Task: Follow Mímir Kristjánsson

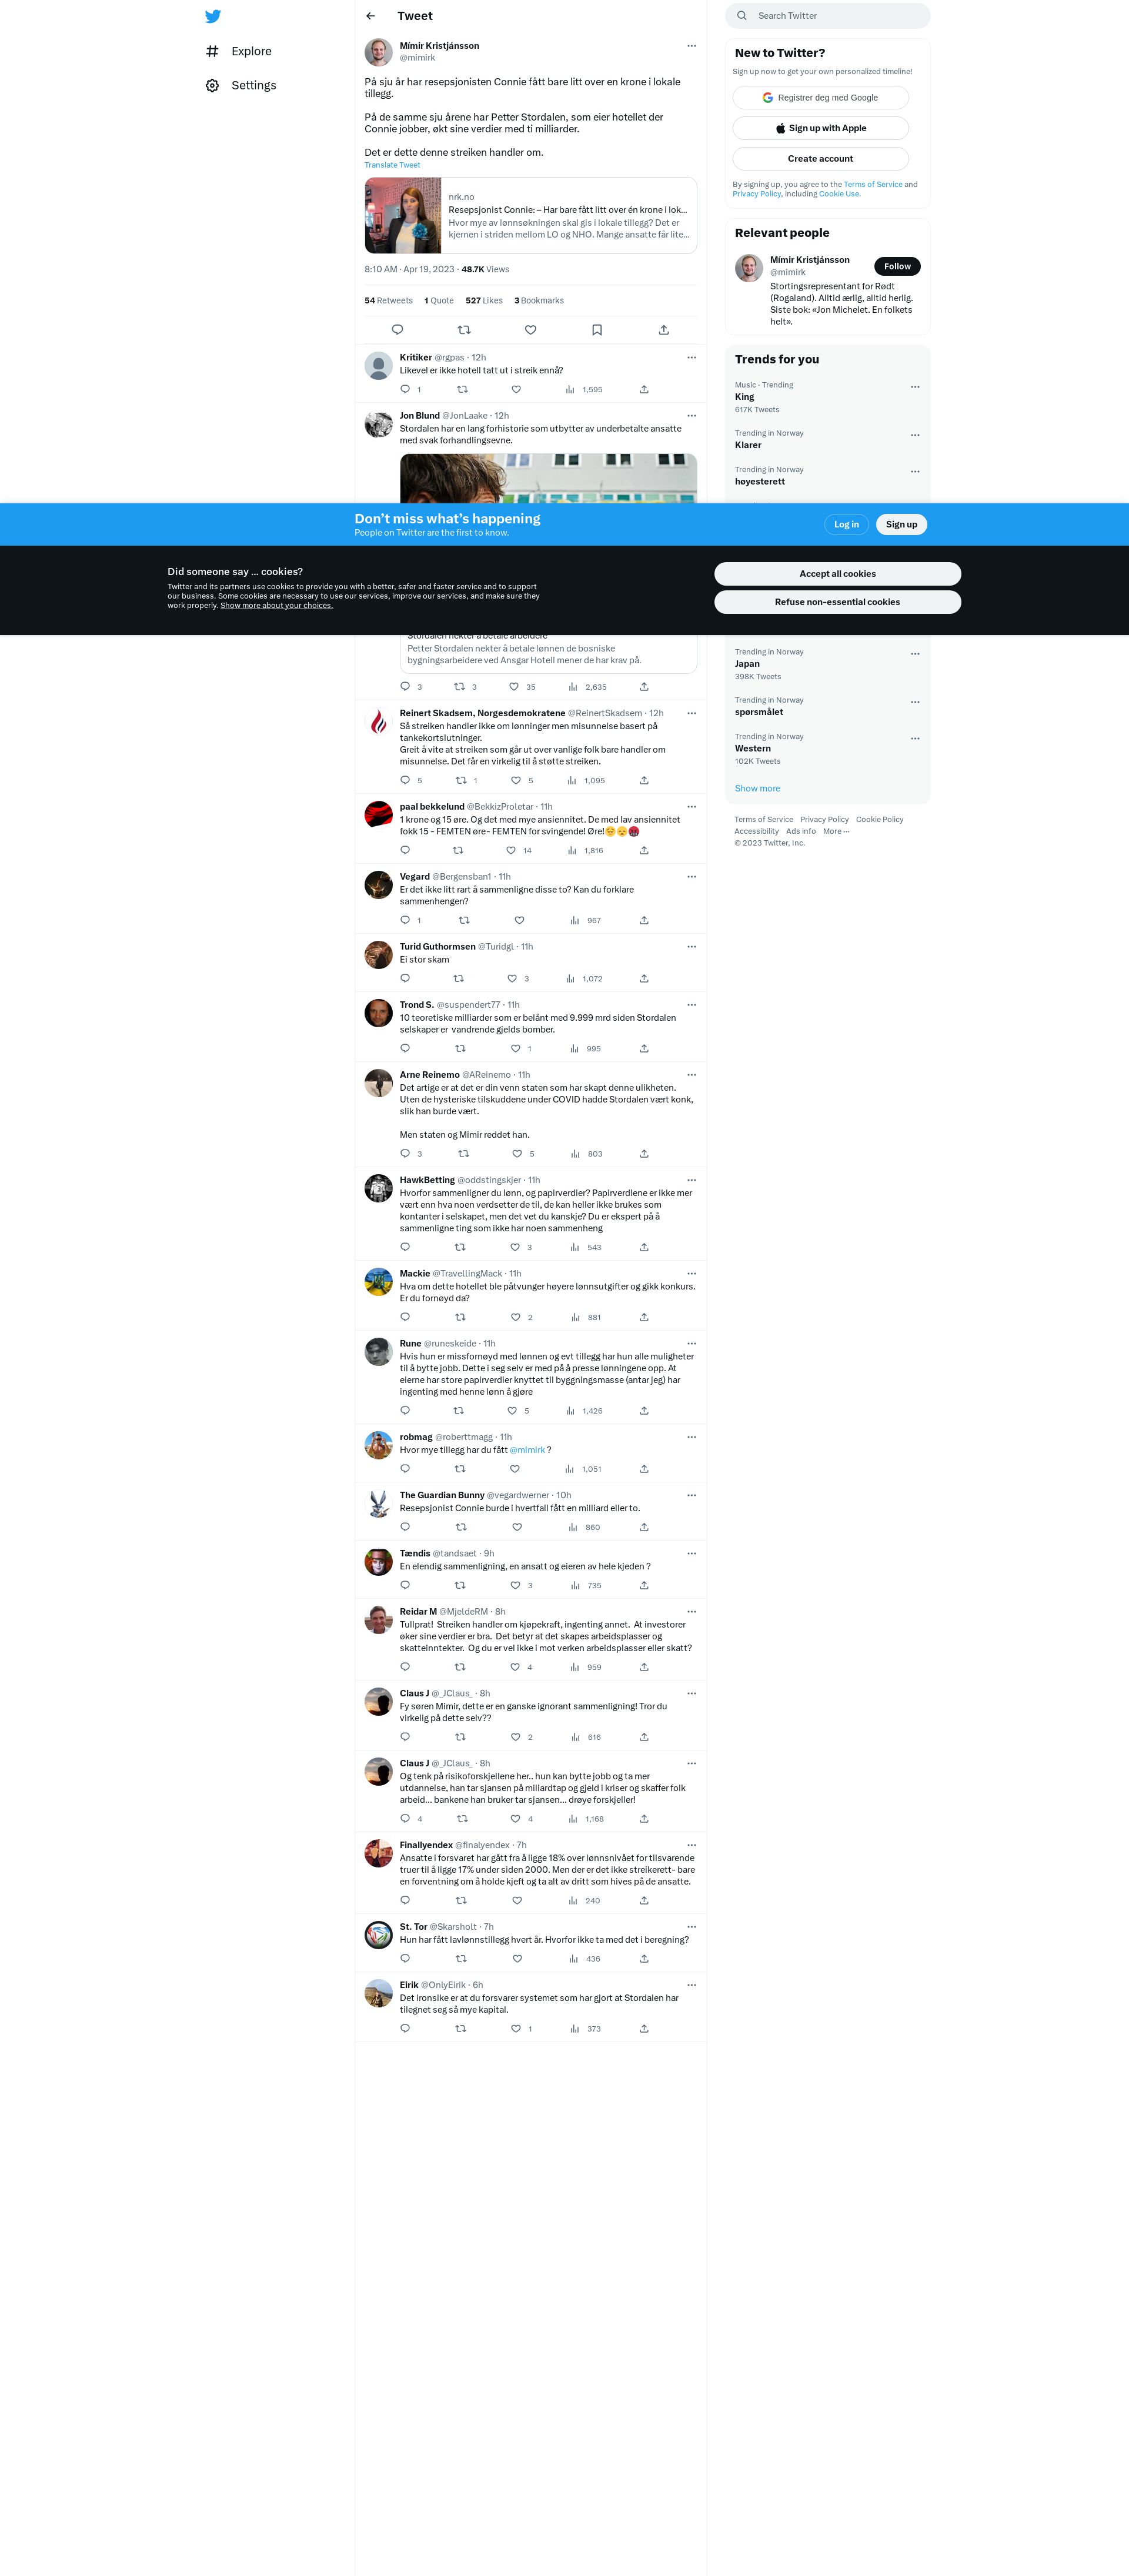Action: click(897, 266)
